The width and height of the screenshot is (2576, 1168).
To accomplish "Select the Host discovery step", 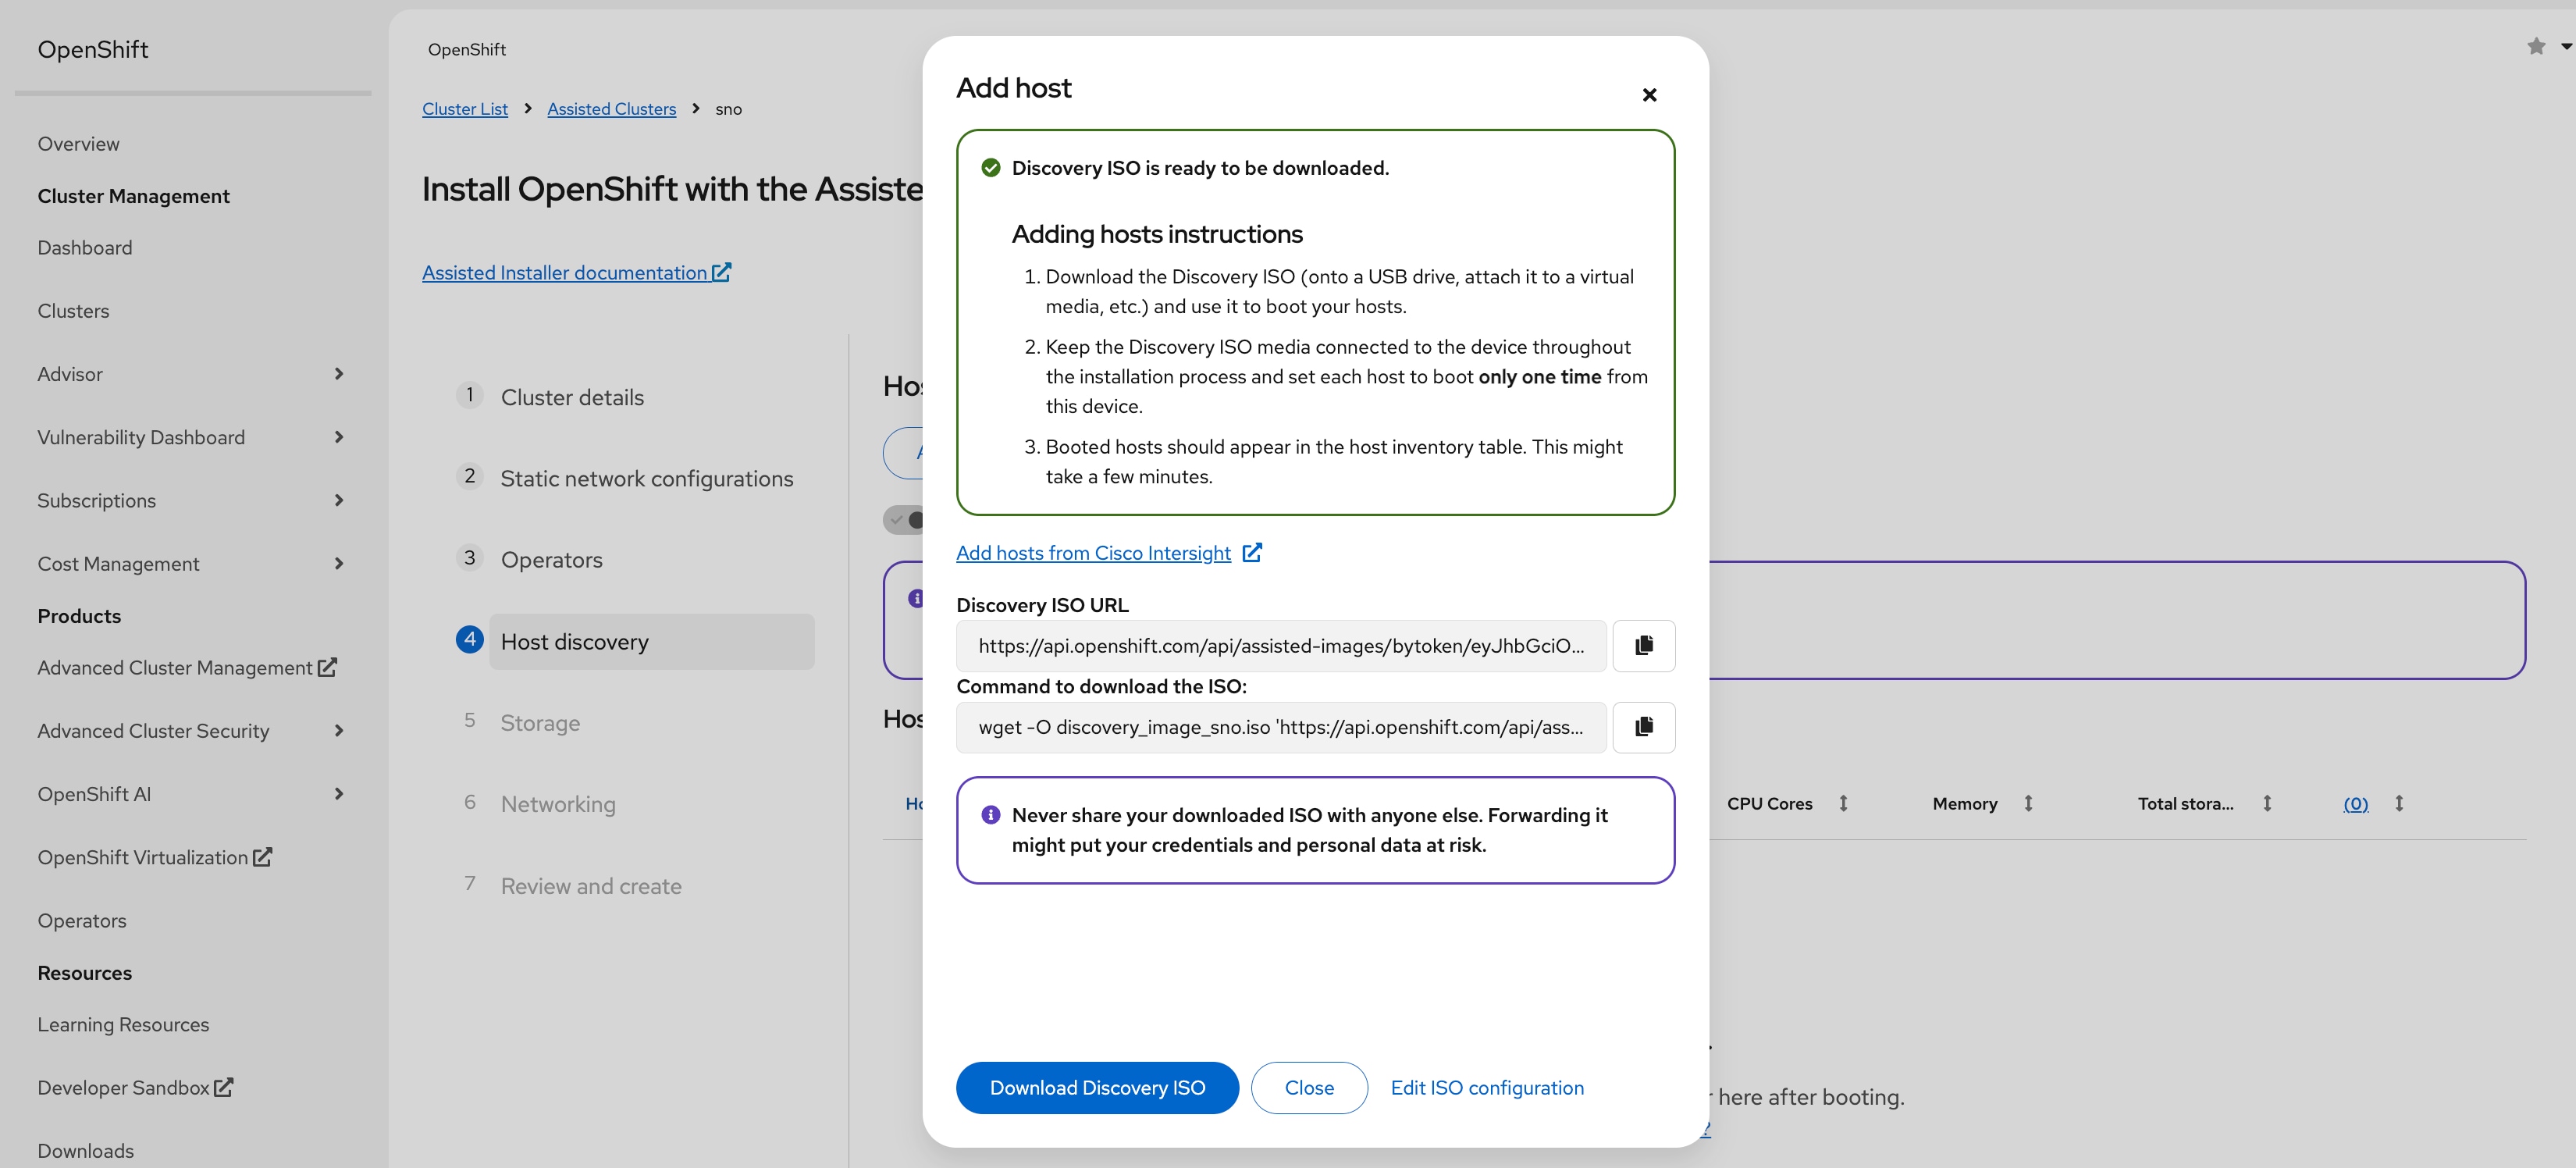I will 651,641.
